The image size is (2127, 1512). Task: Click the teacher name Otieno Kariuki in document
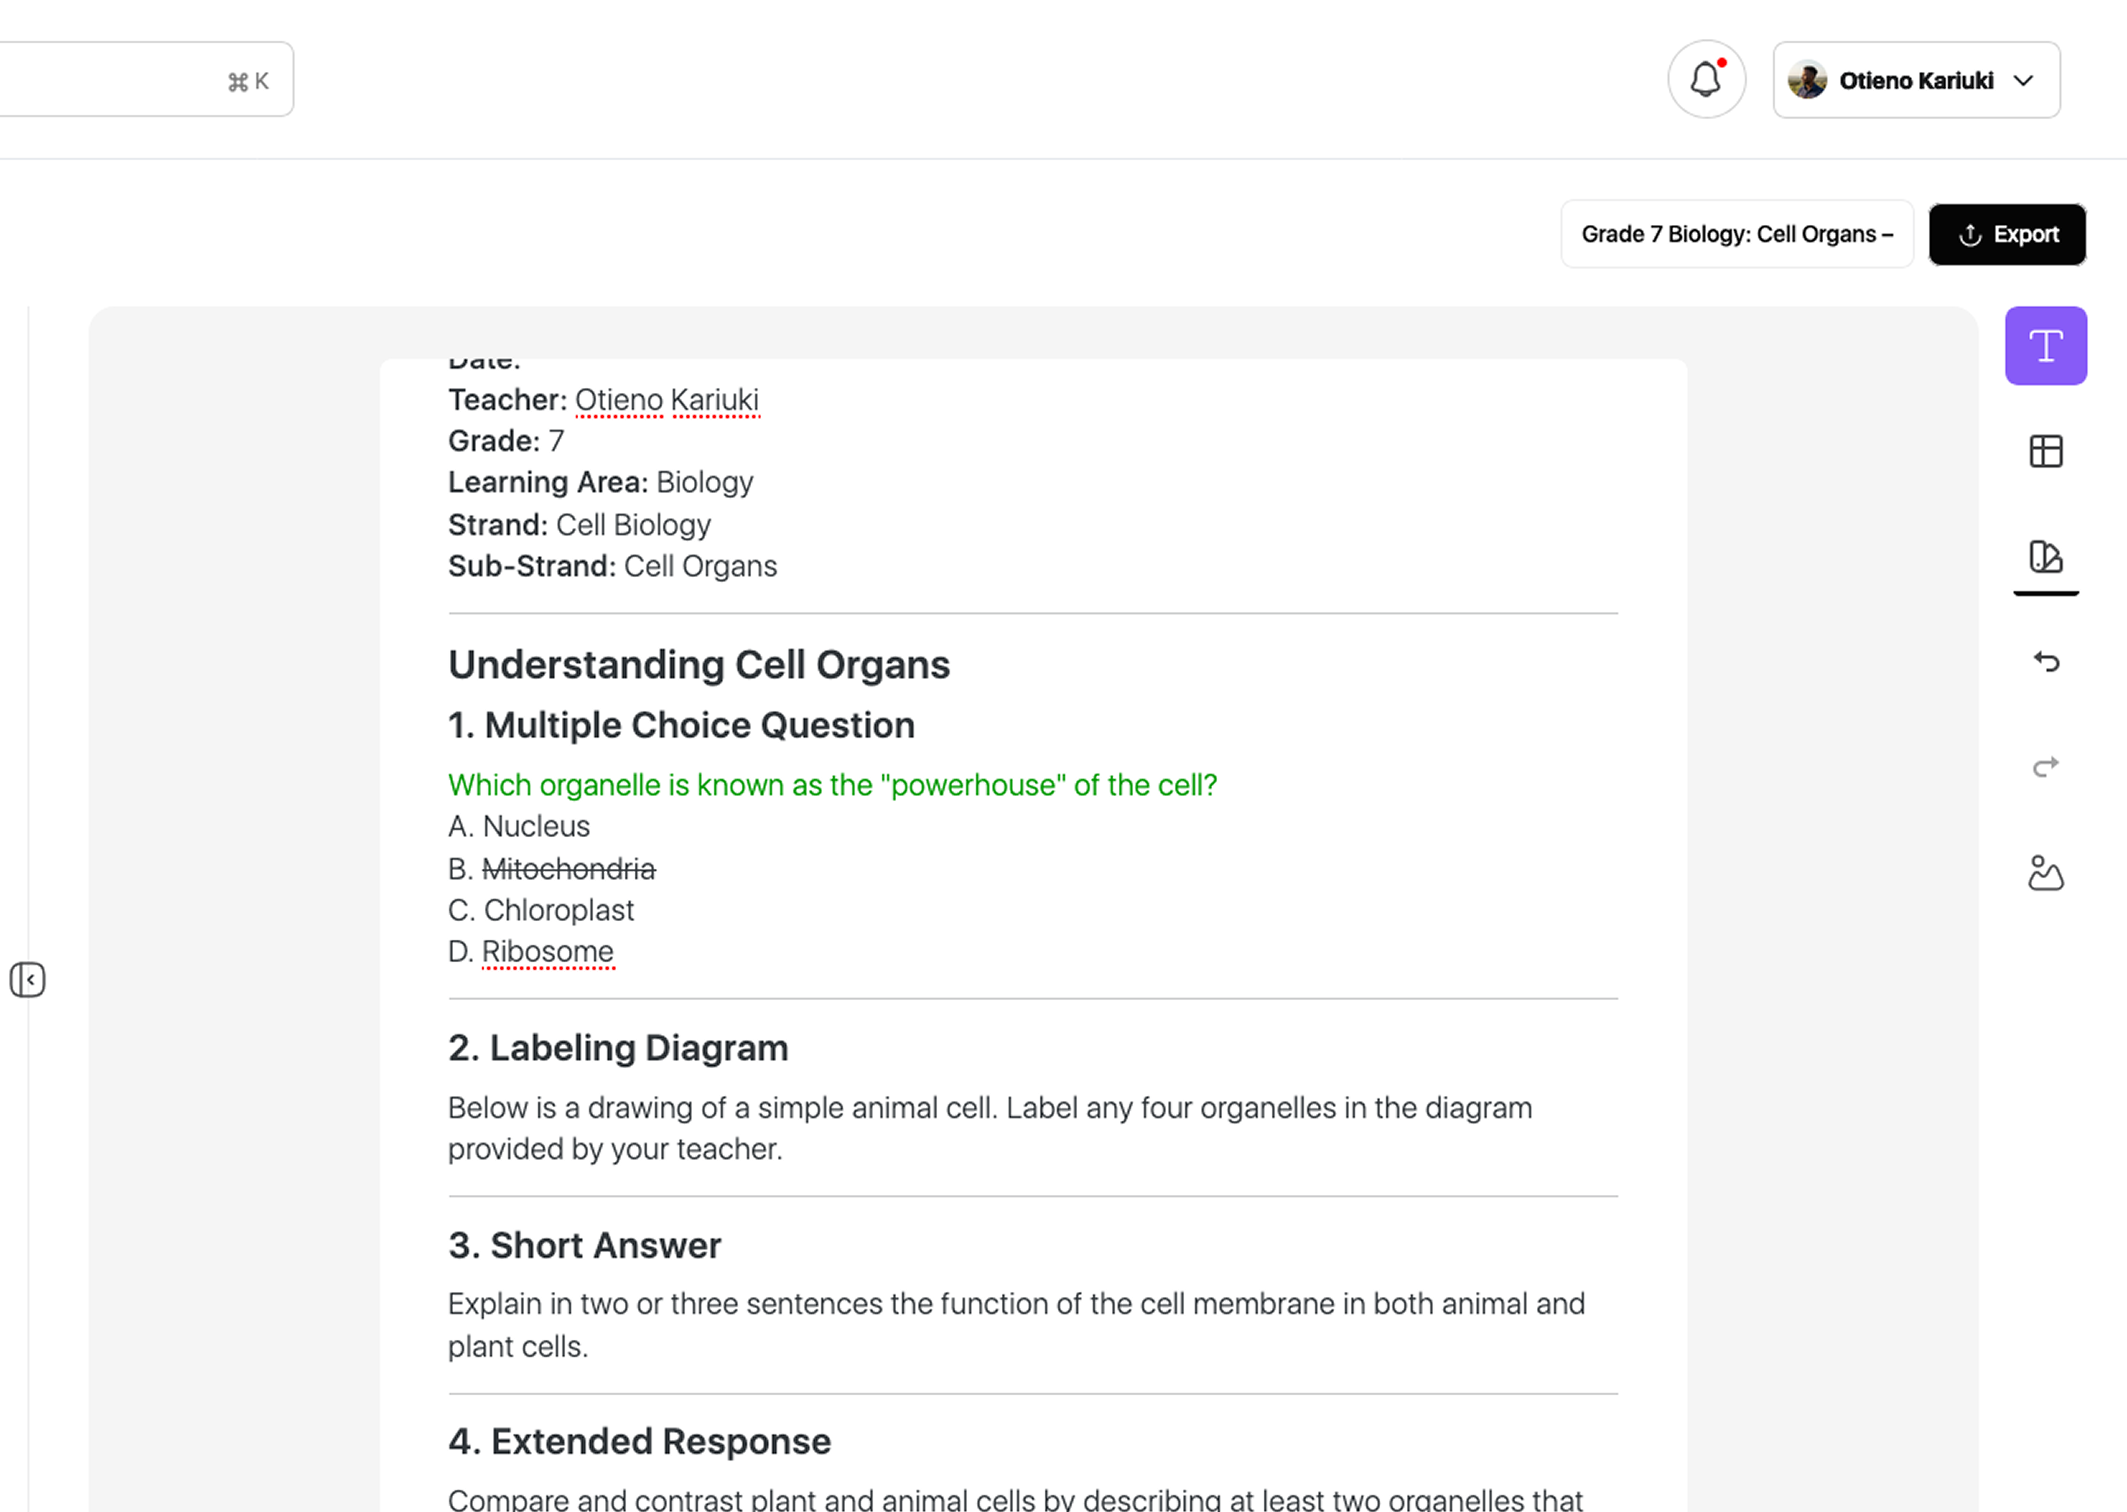[666, 400]
